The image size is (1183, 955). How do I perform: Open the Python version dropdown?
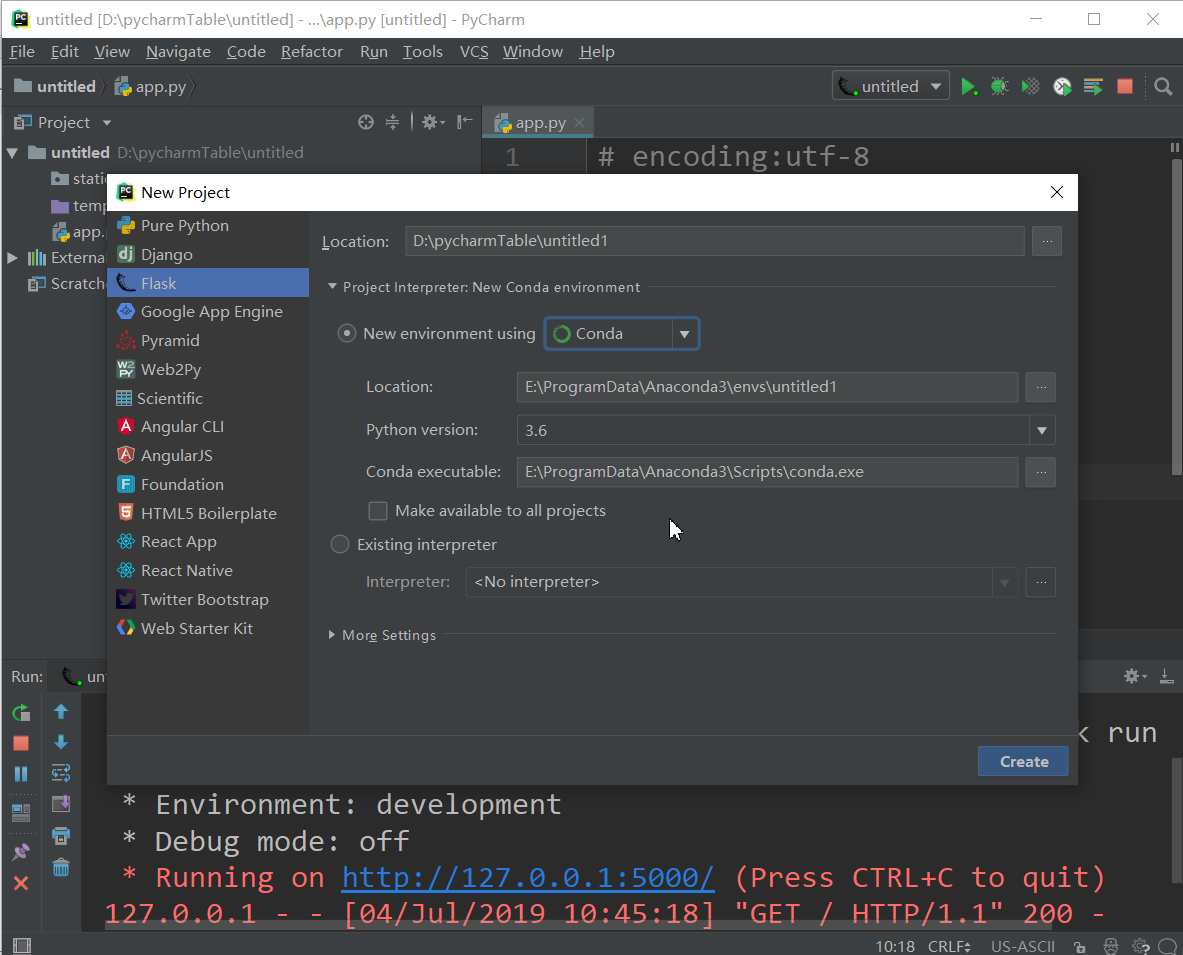(x=1042, y=430)
